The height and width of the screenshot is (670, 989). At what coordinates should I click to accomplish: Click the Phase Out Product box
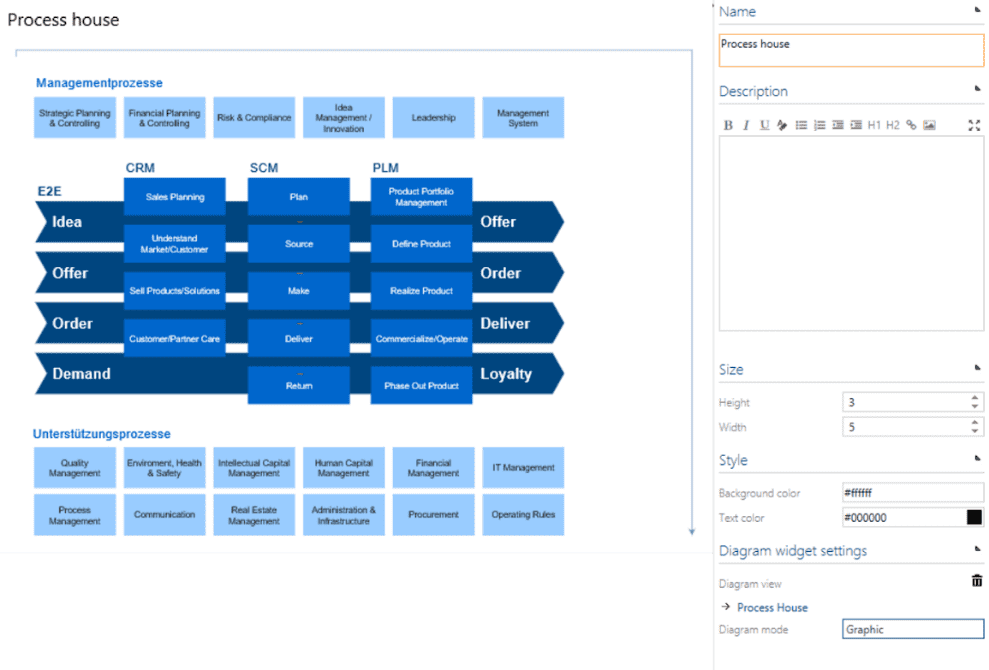pyautogui.click(x=421, y=385)
